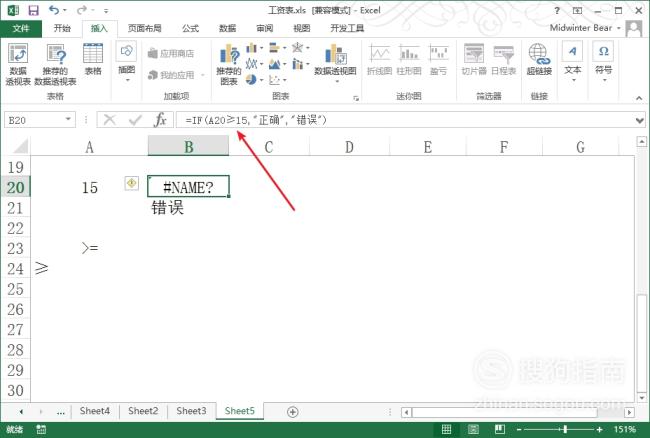The image size is (650, 438).
Task: Click the zoom slider handle
Action: tap(565, 429)
